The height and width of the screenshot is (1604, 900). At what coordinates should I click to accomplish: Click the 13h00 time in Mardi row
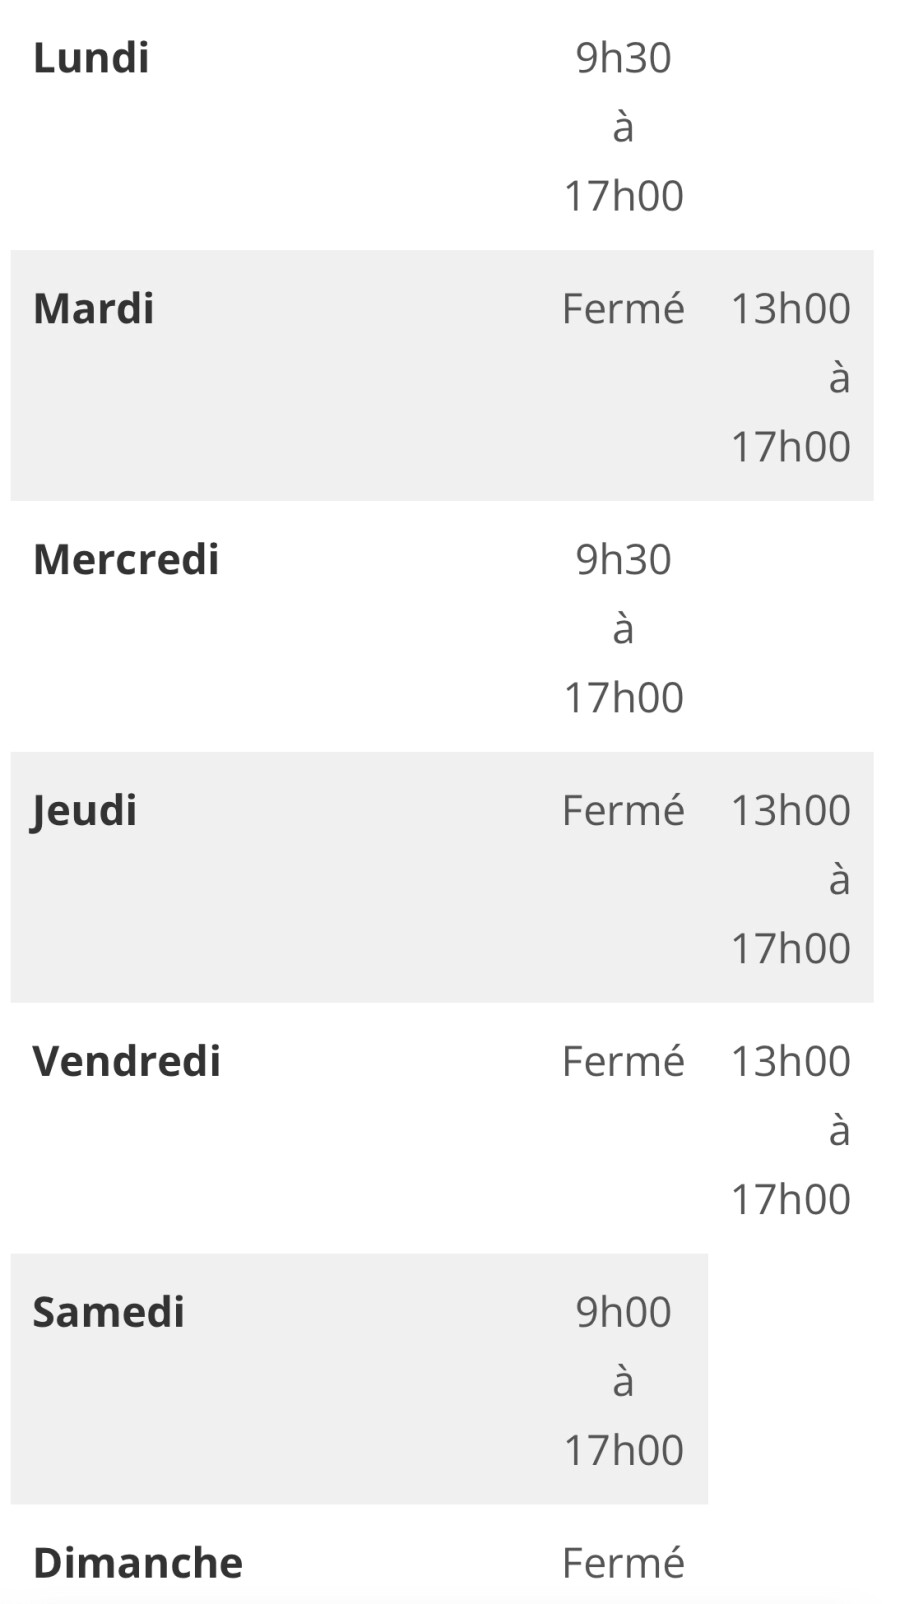(x=790, y=309)
